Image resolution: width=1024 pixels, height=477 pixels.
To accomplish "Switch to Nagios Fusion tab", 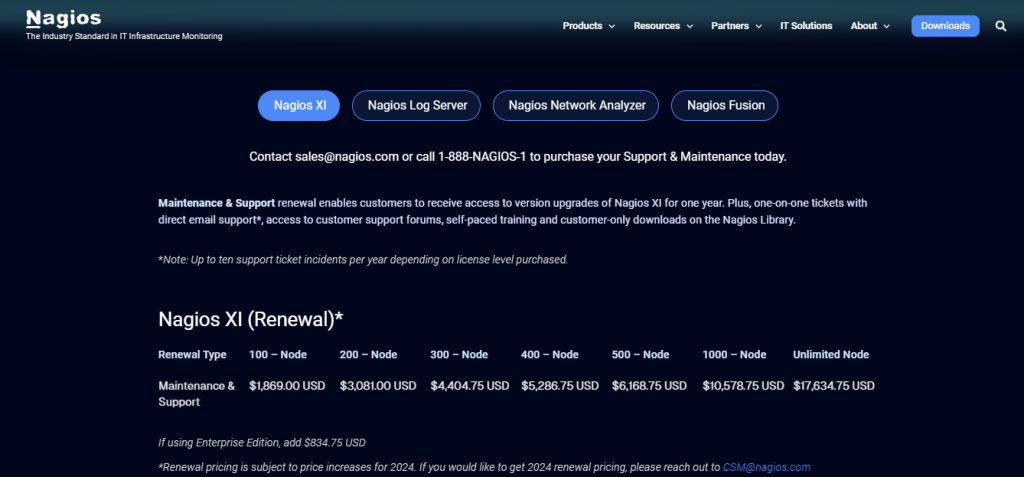I will click(x=726, y=105).
